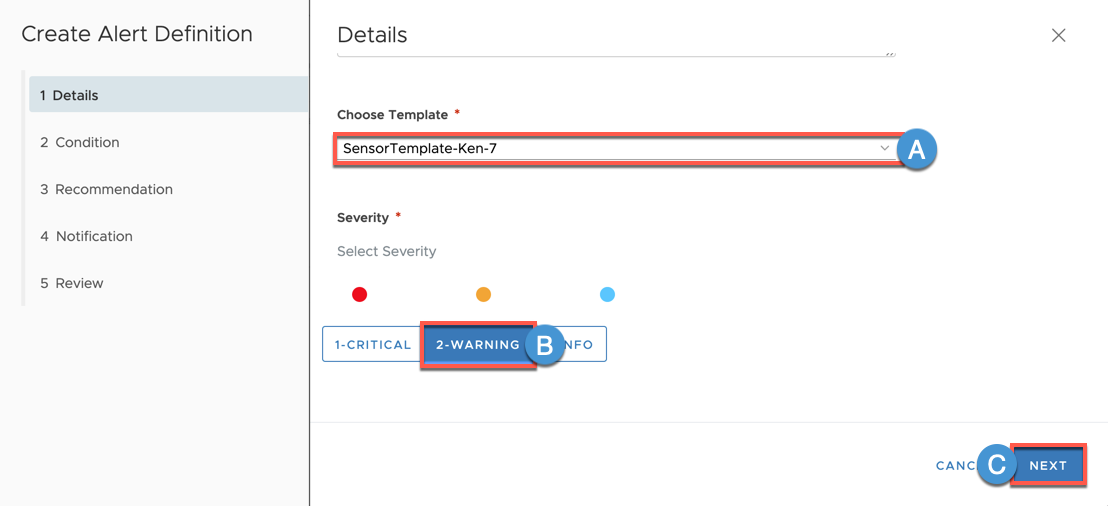Click the light blue info severity dot
The image size is (1108, 506).
pos(607,295)
